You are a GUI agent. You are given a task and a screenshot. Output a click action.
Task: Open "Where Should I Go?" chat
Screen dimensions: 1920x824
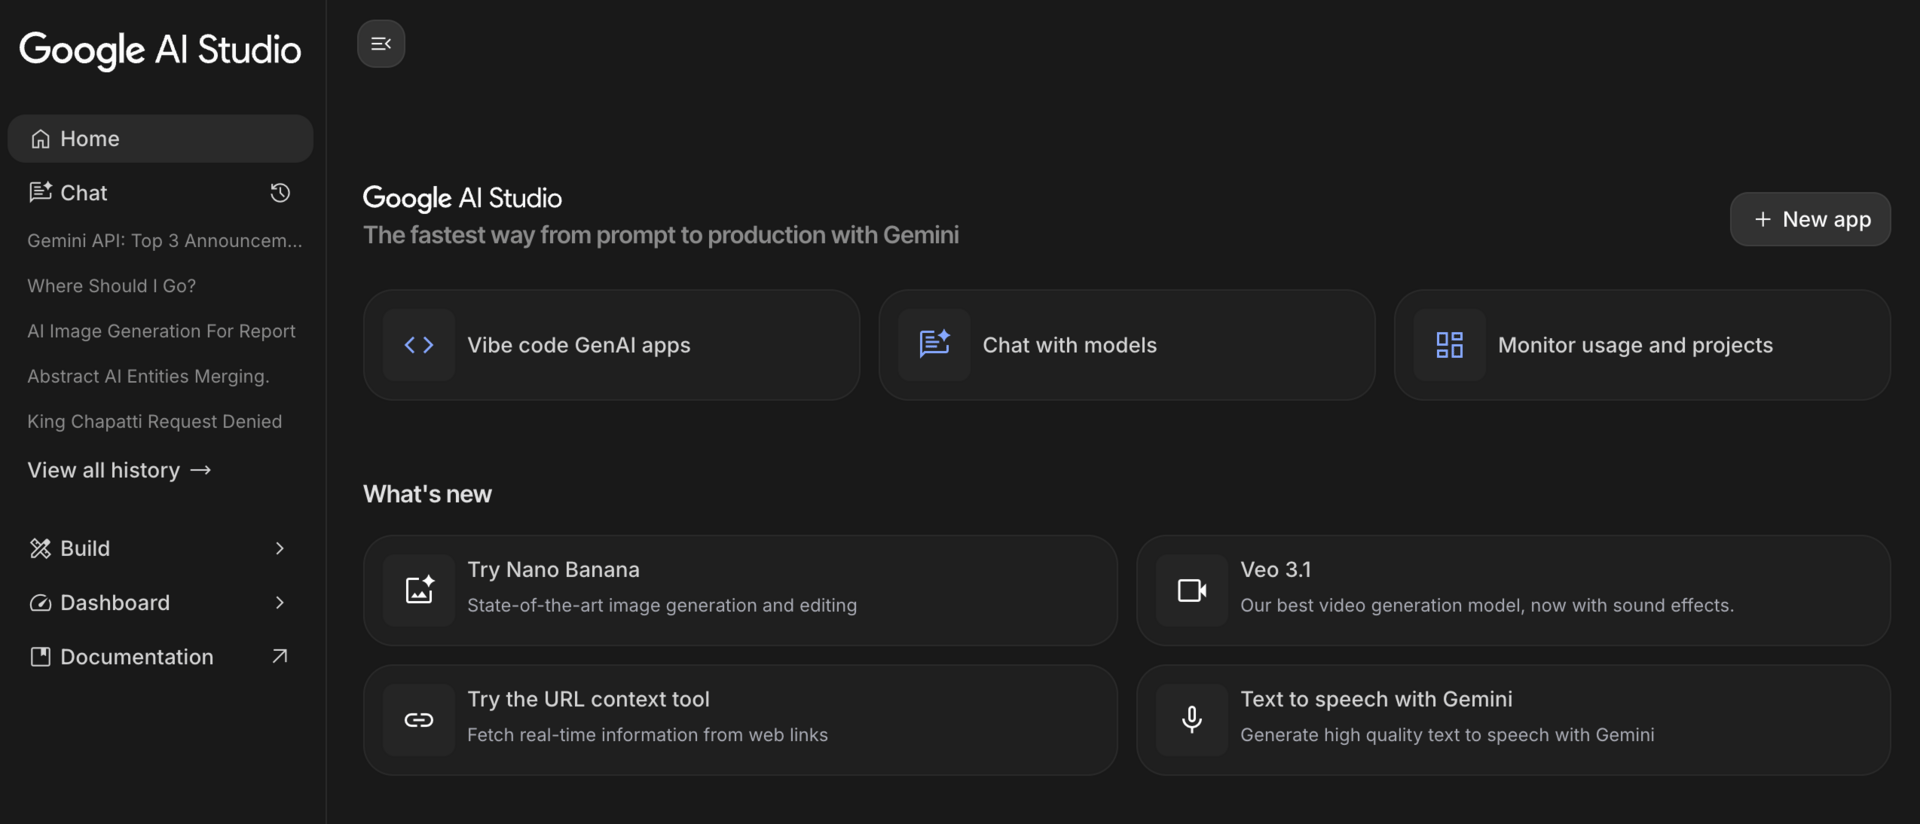112,286
